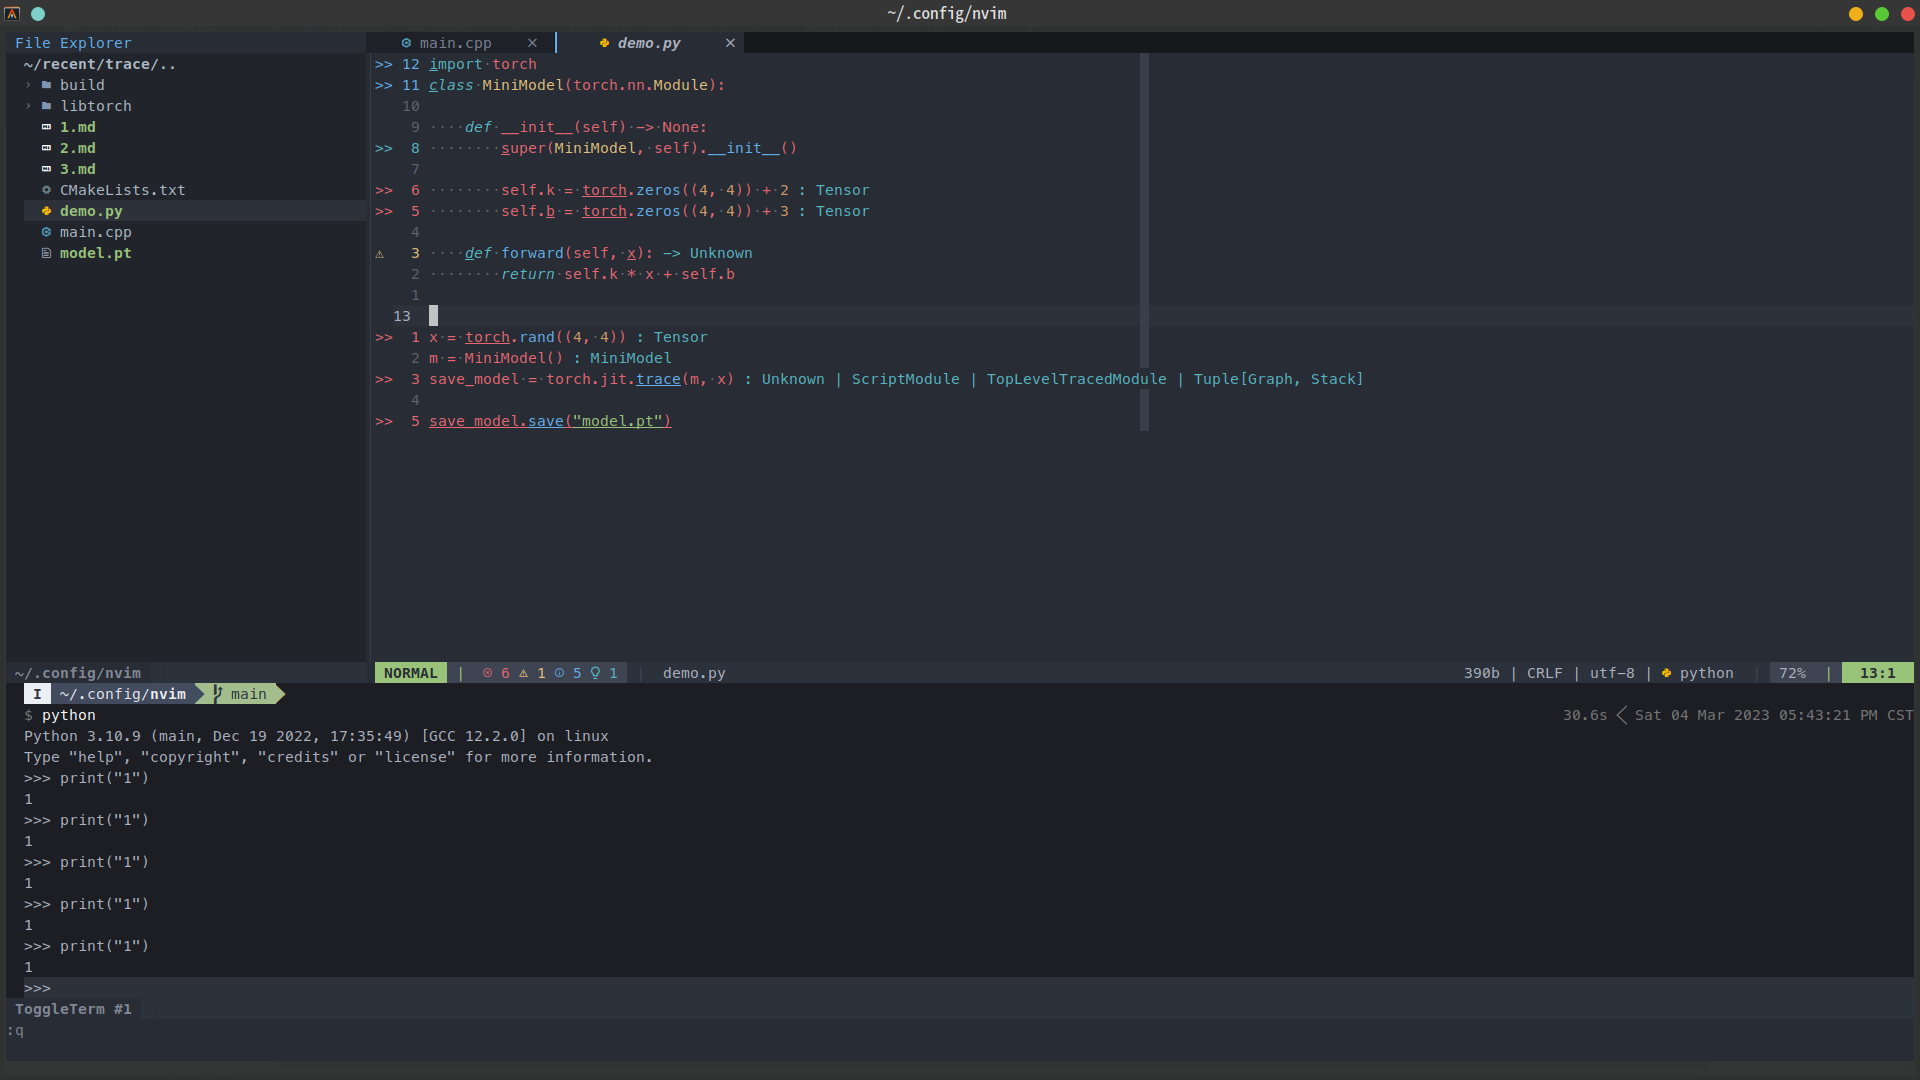Screen dimensions: 1920x1080
Task: Close the main.cpp tab
Action: point(532,43)
